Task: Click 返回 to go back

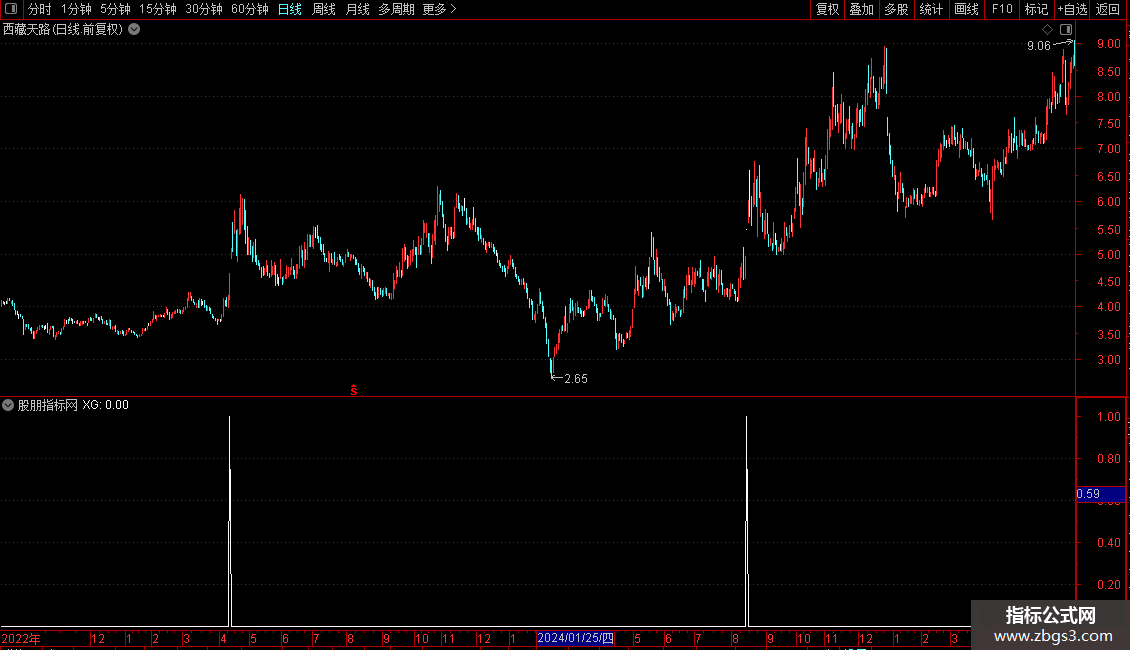Action: point(1108,9)
